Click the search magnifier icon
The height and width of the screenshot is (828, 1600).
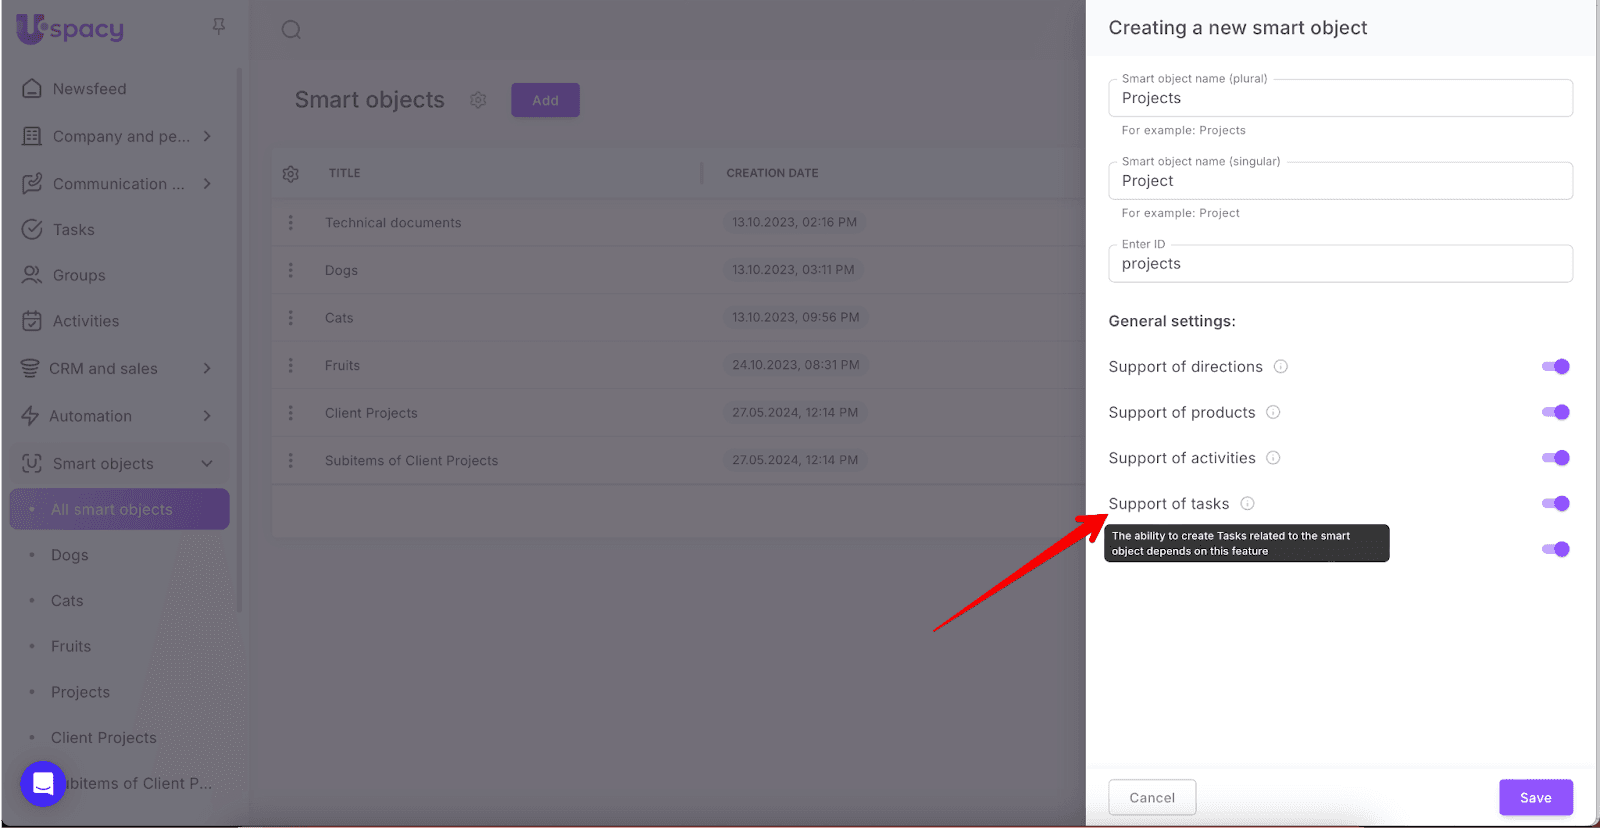coord(291,30)
